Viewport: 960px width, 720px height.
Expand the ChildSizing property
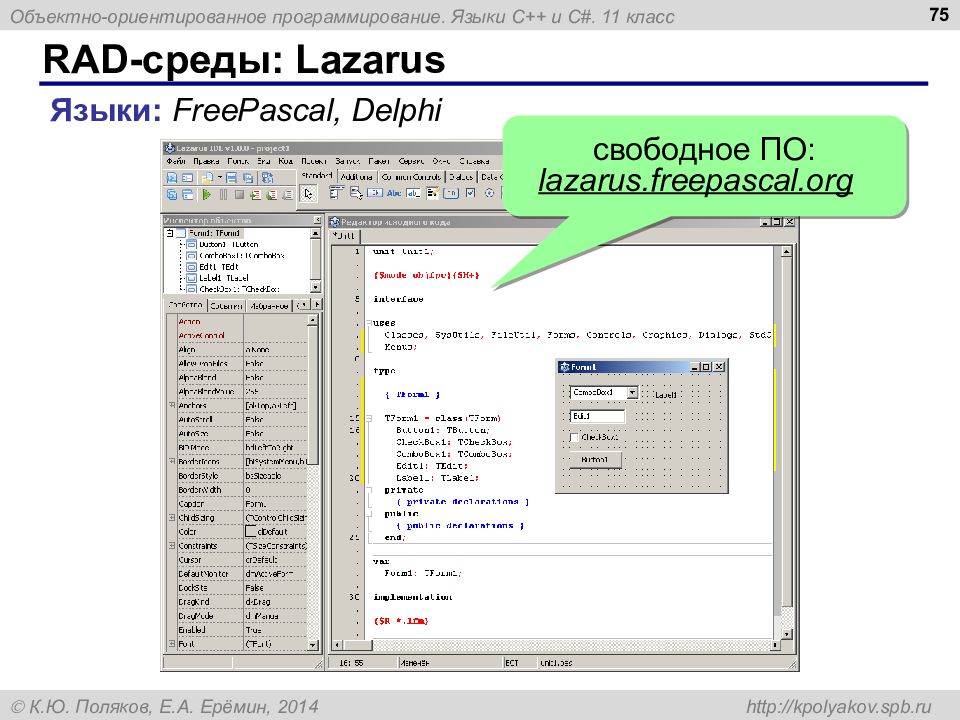[172, 517]
